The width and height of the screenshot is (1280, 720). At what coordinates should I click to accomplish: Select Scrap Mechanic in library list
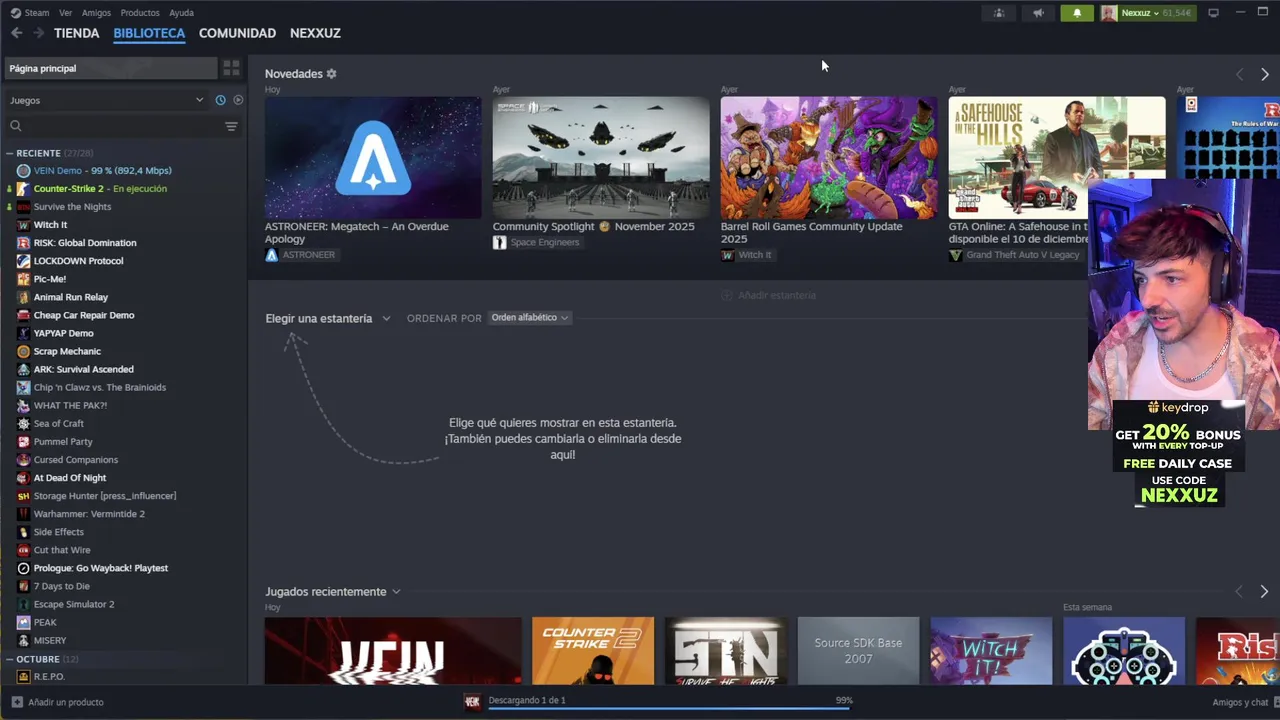click(67, 352)
